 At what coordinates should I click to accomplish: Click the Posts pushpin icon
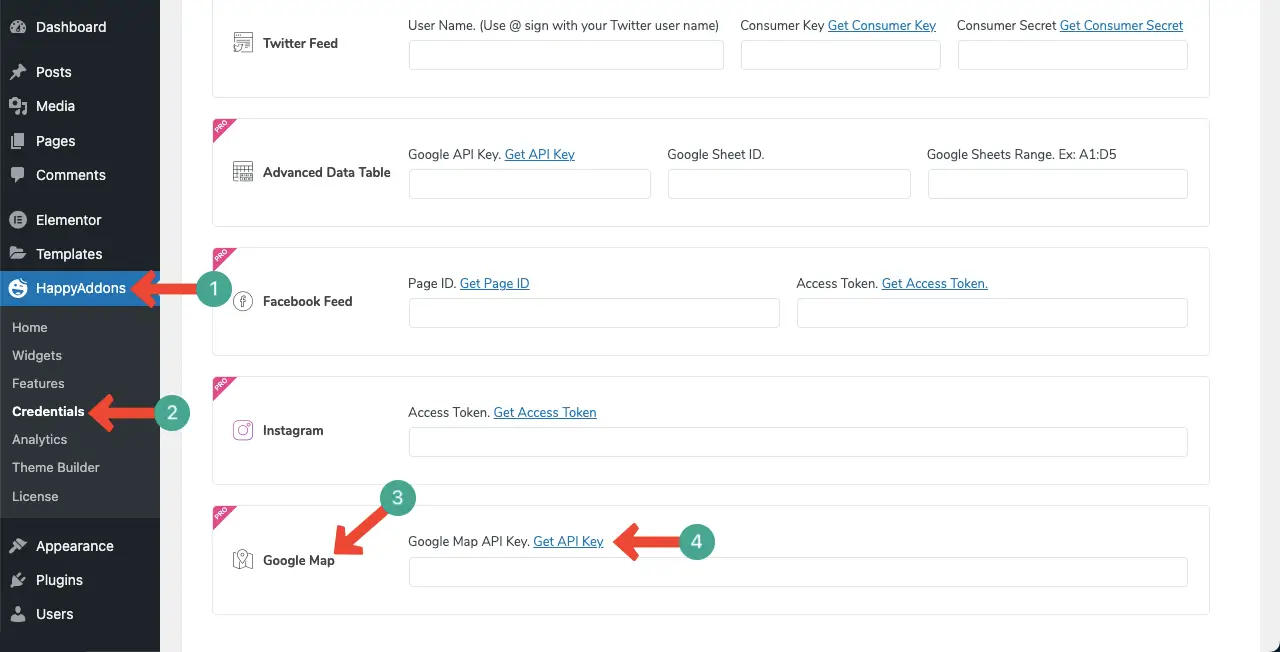pyautogui.click(x=18, y=72)
